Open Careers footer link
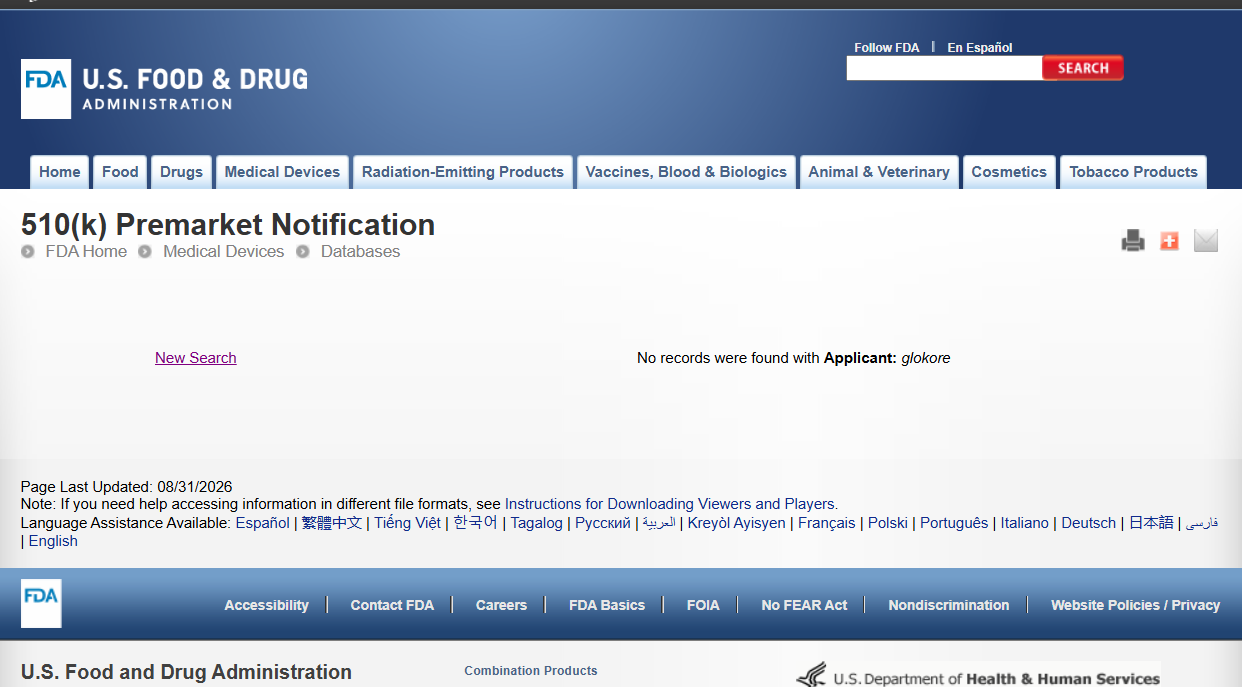Viewport: 1242px width, 687px height. tap(501, 605)
